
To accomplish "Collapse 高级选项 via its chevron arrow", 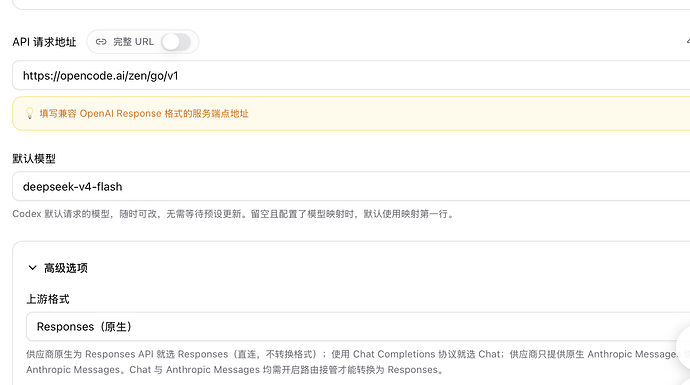I will (32, 268).
